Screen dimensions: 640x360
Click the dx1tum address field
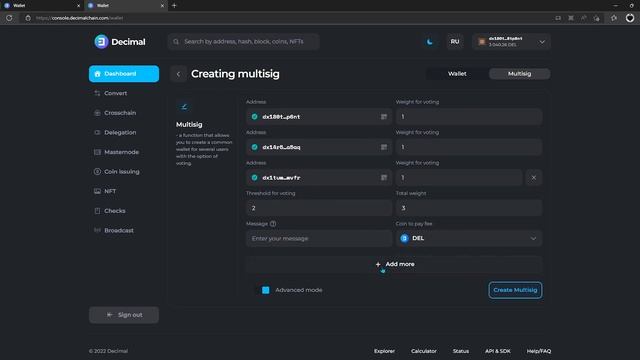[319, 178]
